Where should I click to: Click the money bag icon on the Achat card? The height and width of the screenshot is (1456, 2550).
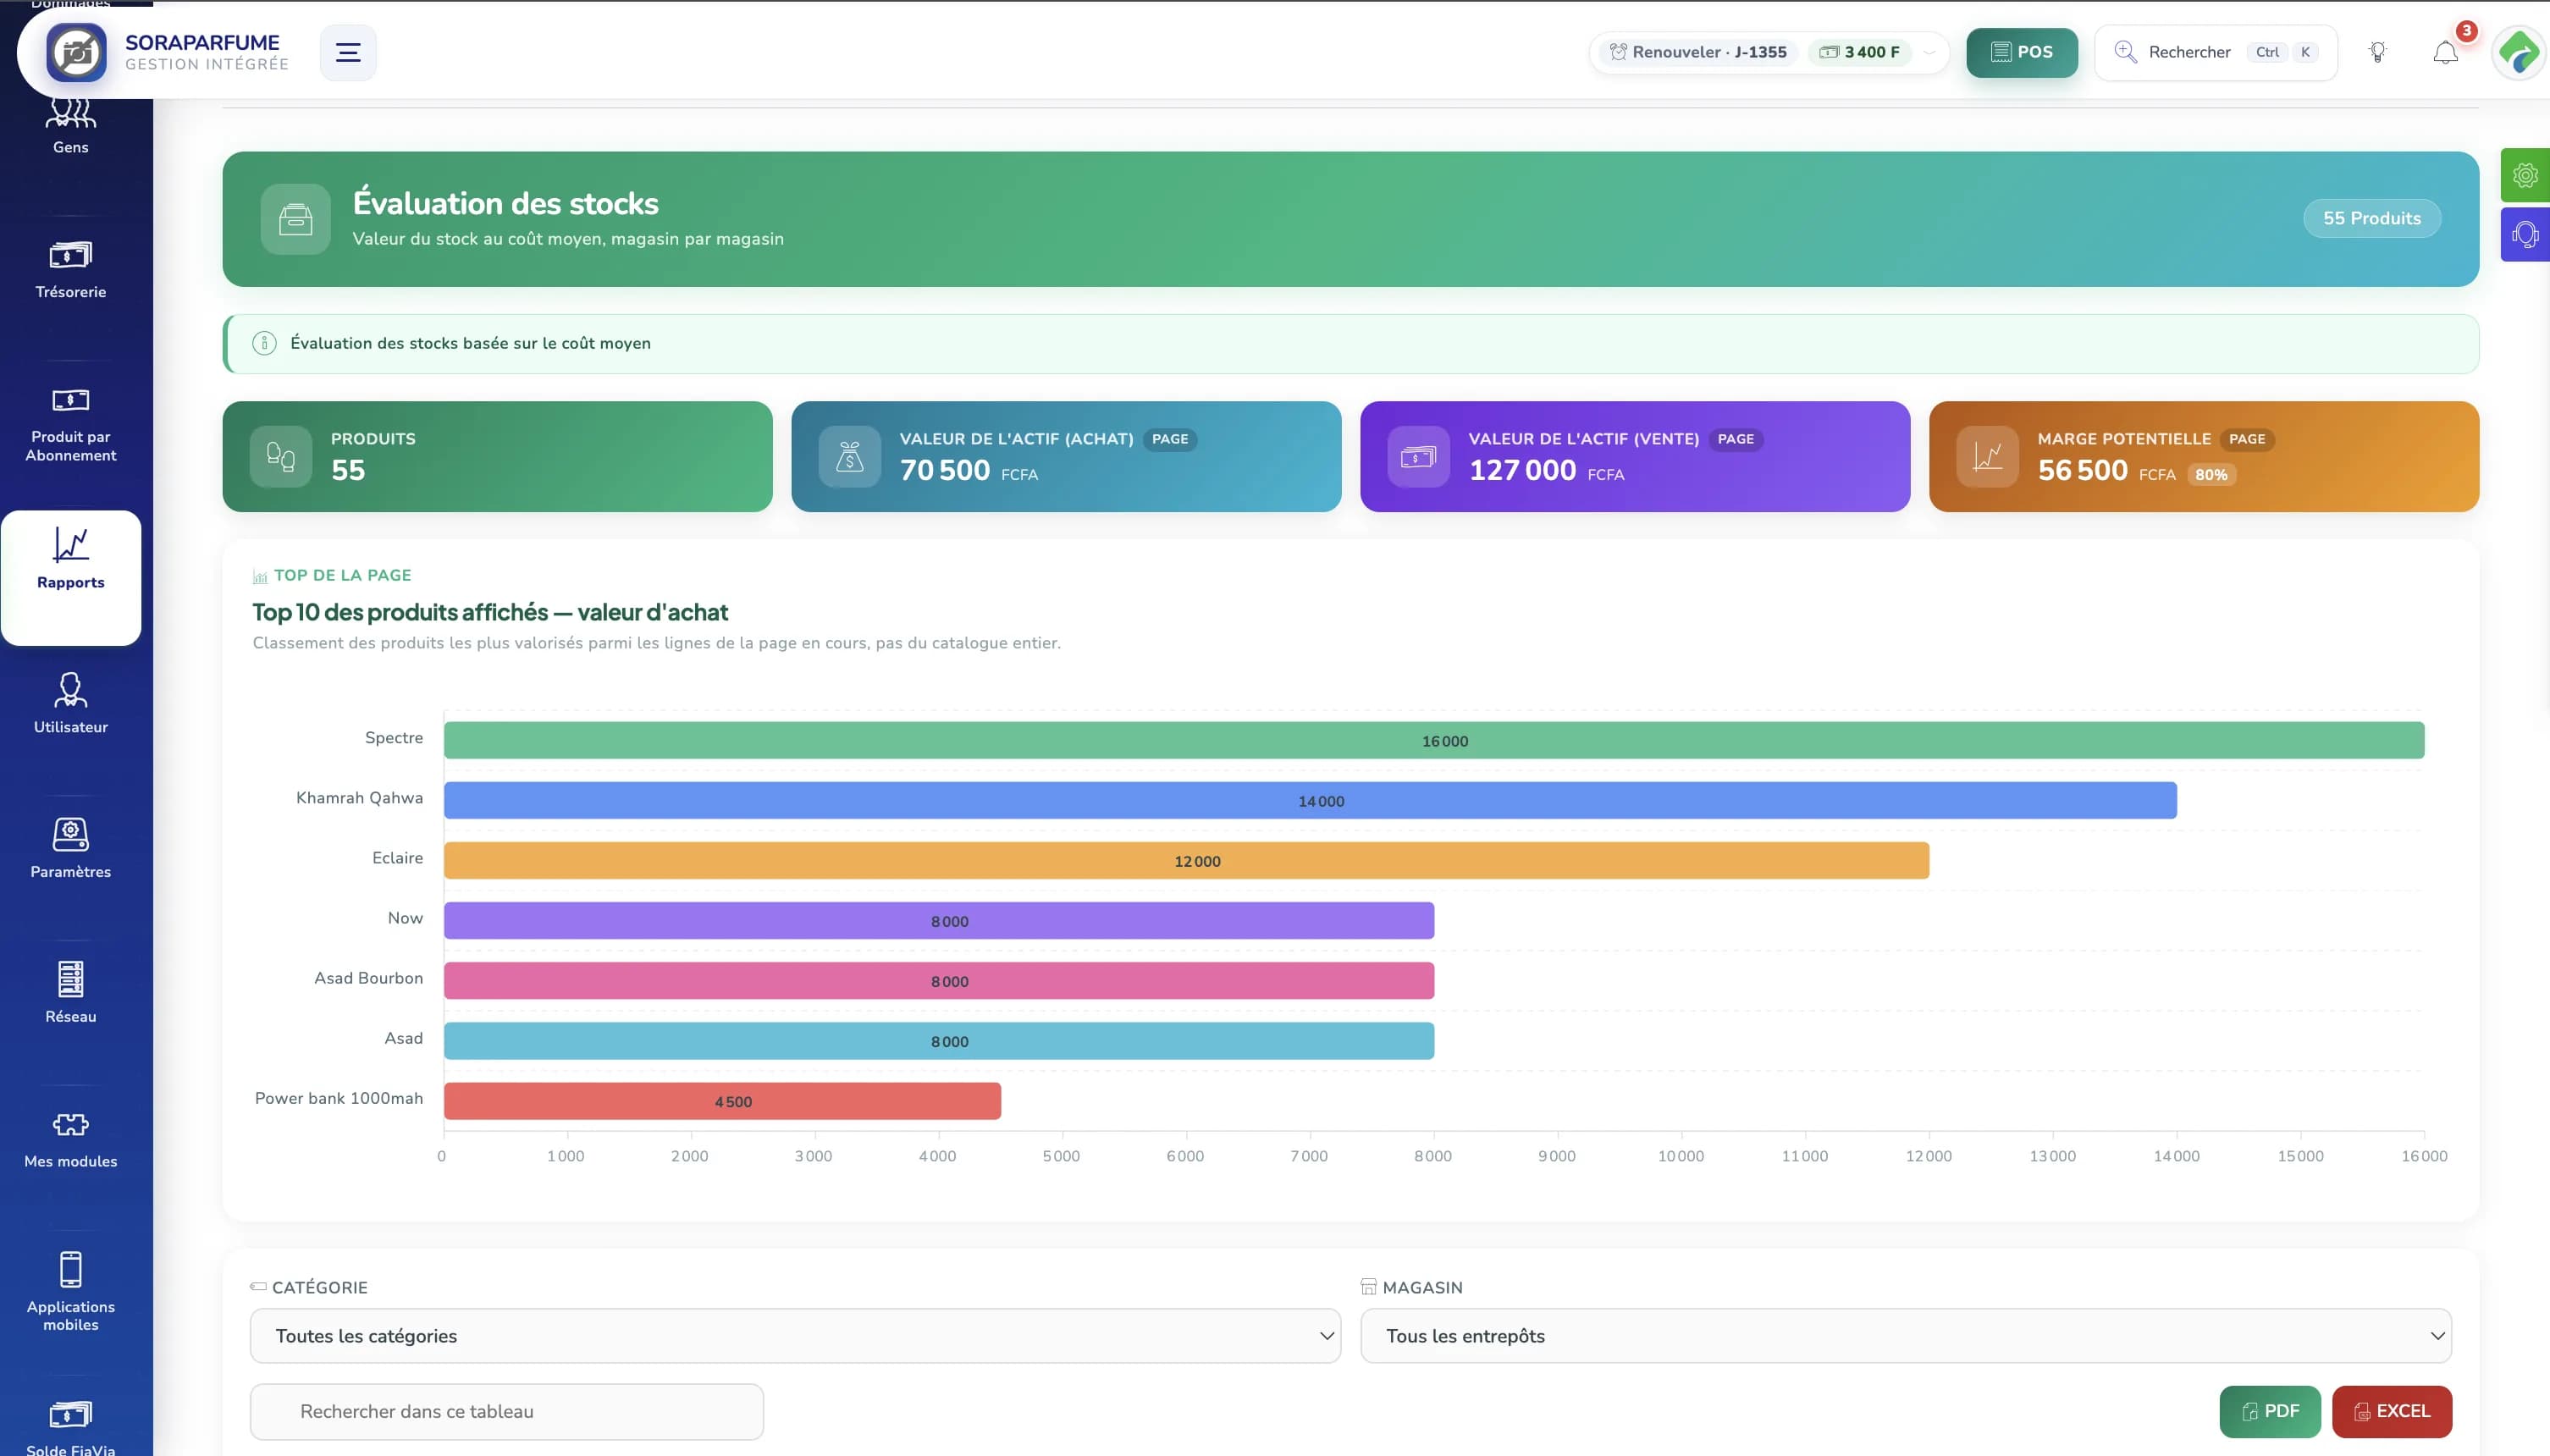tap(850, 457)
